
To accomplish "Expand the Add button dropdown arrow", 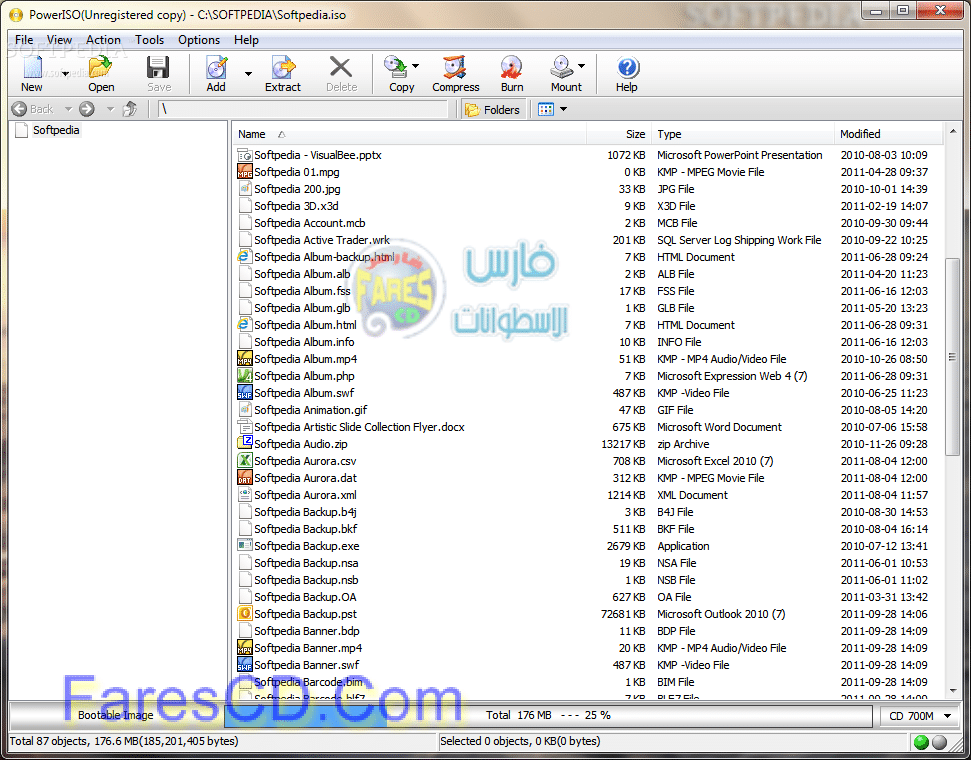I will pyautogui.click(x=248, y=73).
